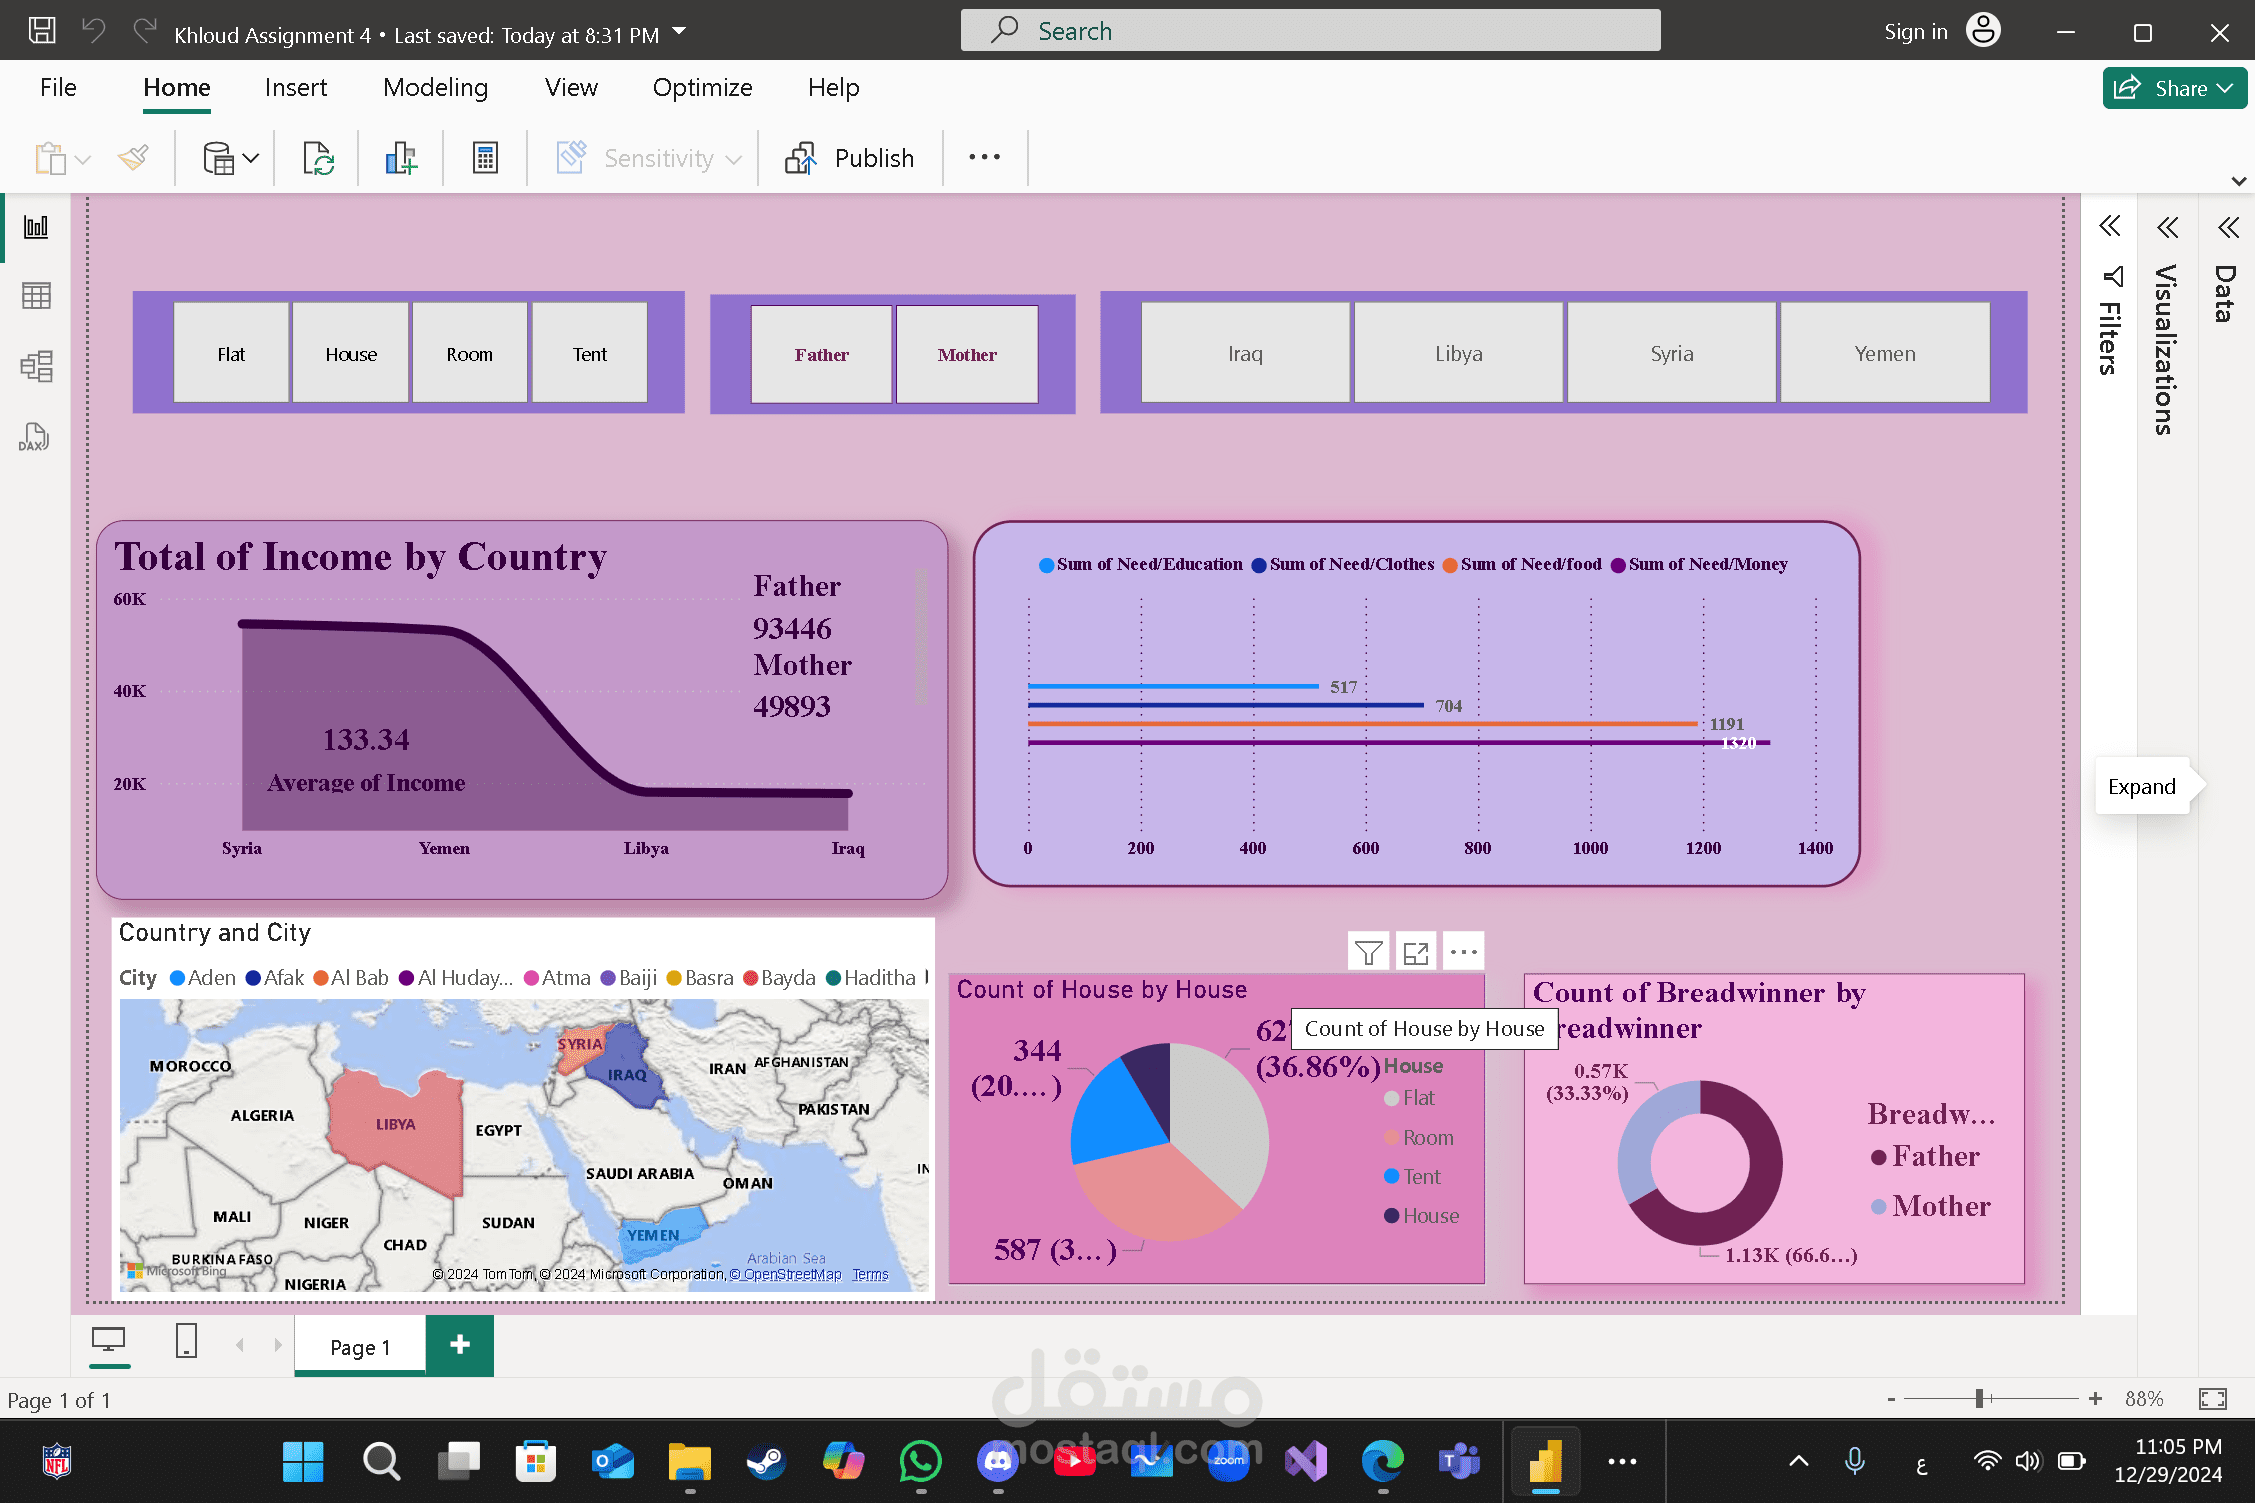Screen dimensions: 2255x1503
Task: Click the Redo arrow icon
Action: point(145,31)
